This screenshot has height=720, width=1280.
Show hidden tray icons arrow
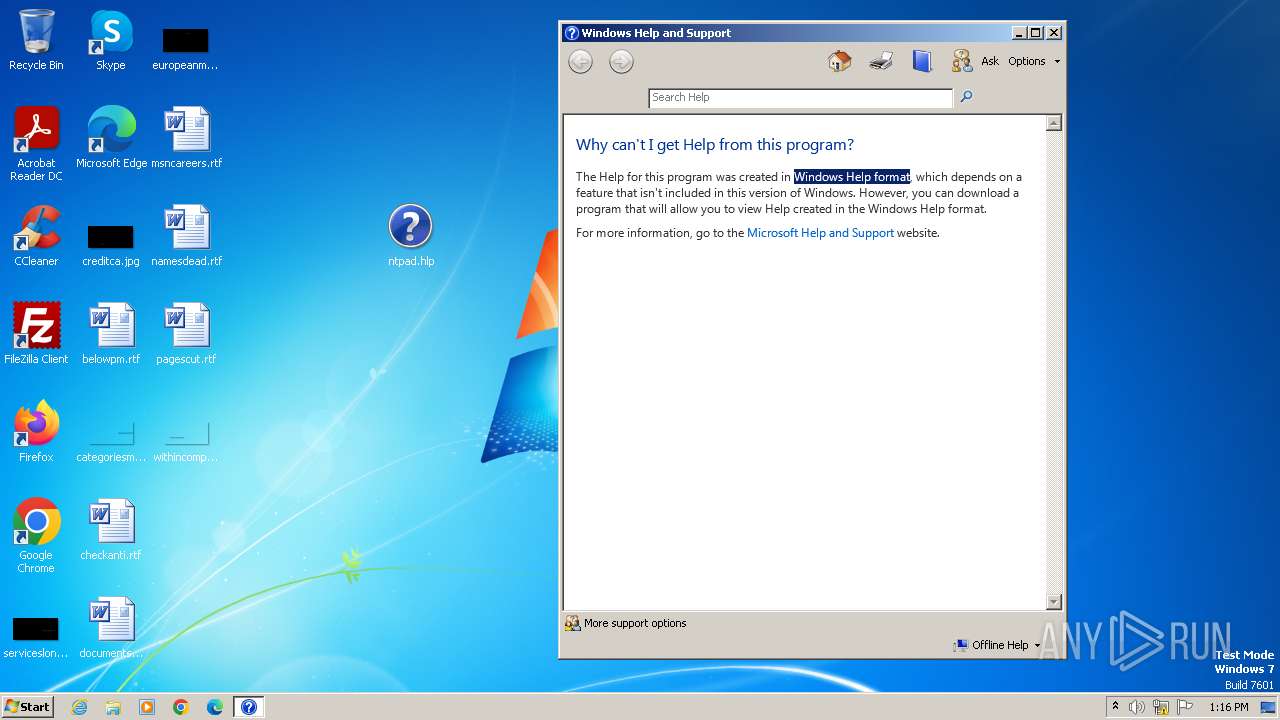[x=1115, y=707]
